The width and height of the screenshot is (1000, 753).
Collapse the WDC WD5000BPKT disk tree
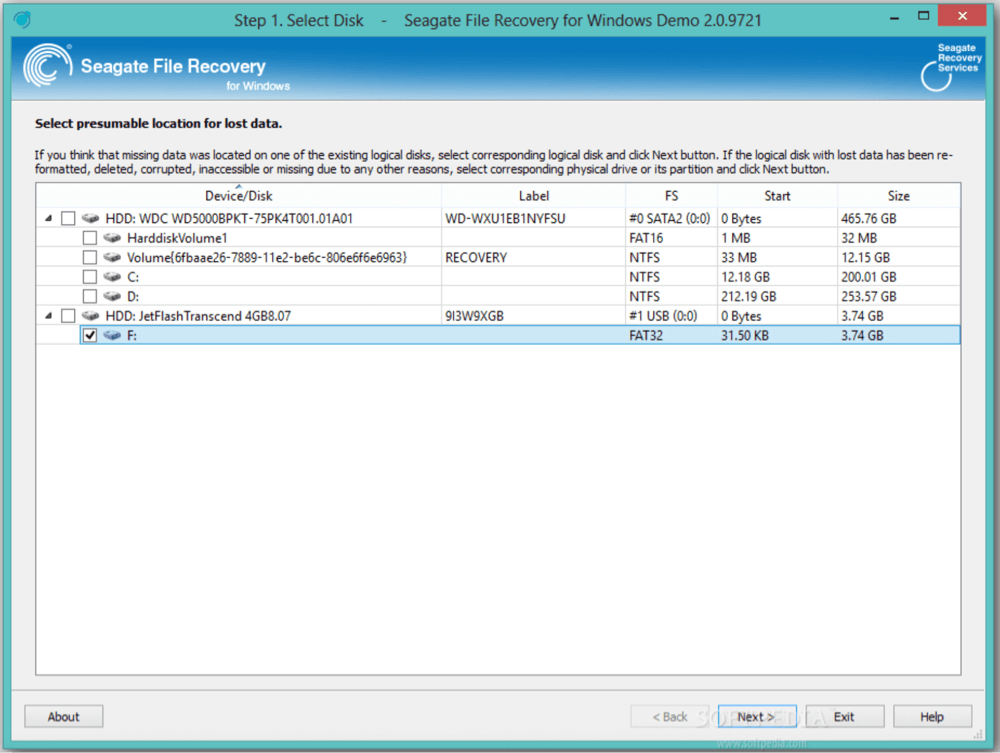[48, 218]
